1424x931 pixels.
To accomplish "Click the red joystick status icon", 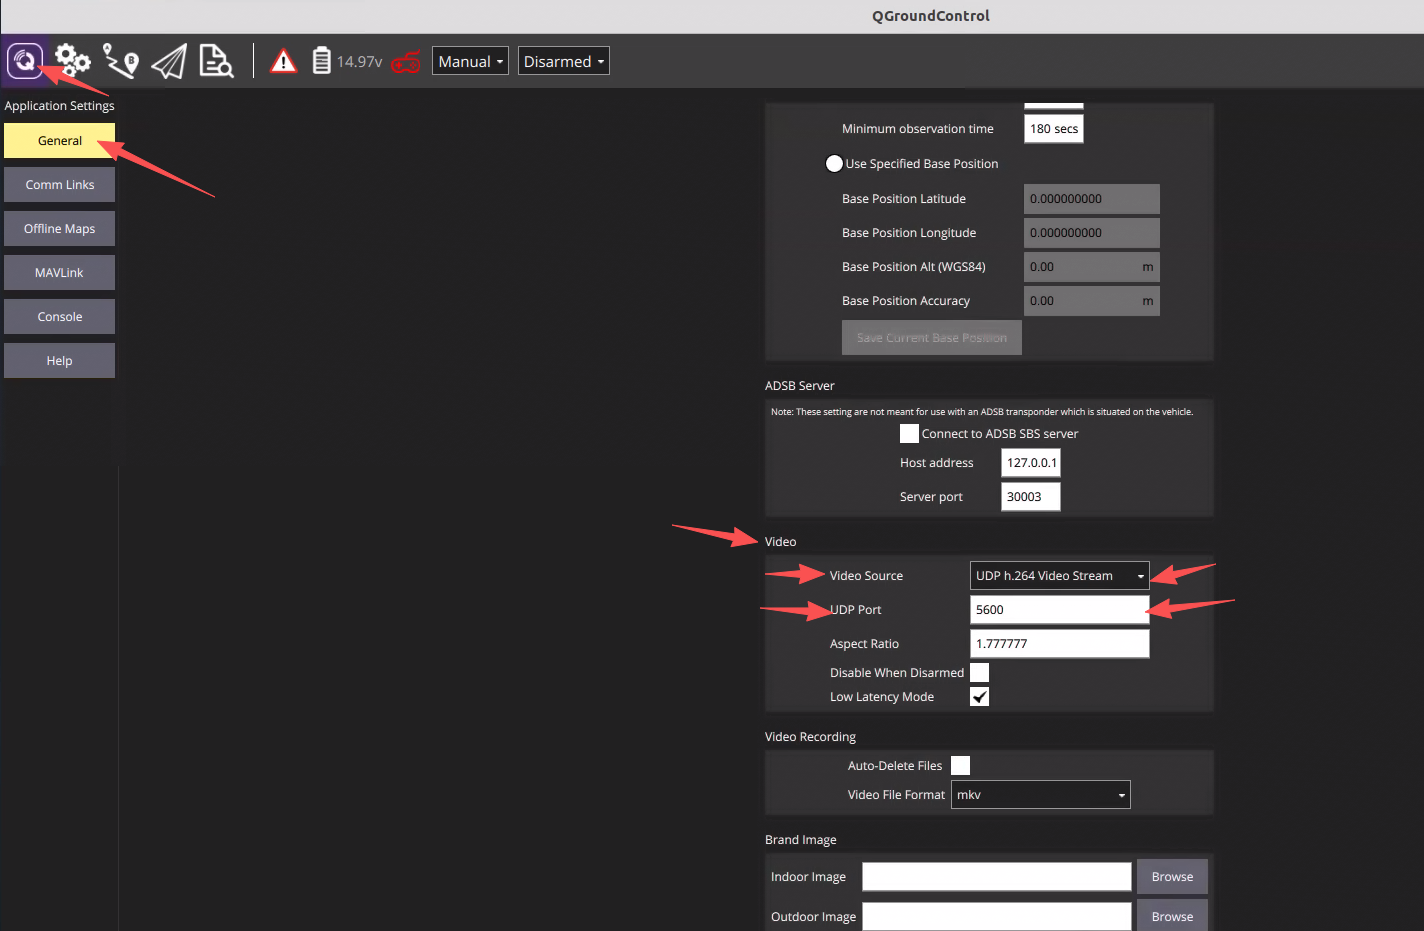I will click(x=406, y=62).
